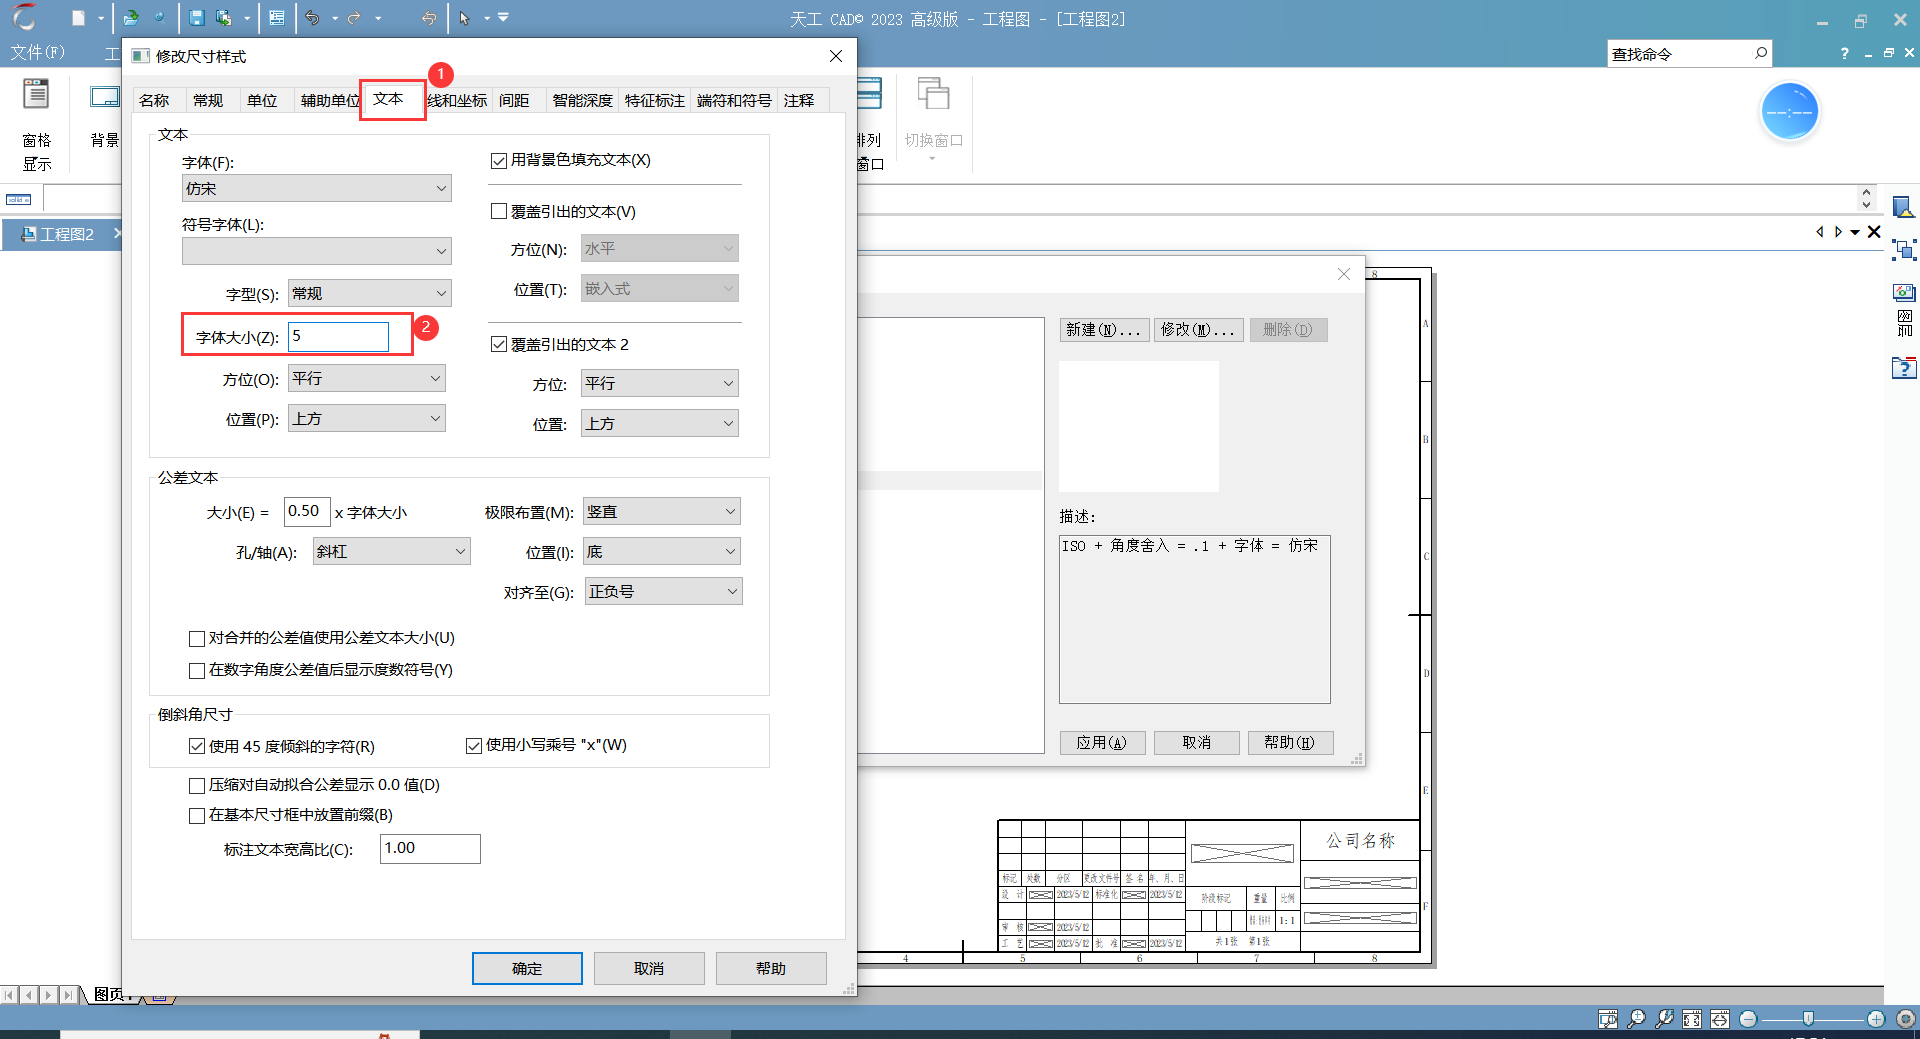Click the 字体大小(Z) input field
This screenshot has height=1039, width=1920.
338,337
